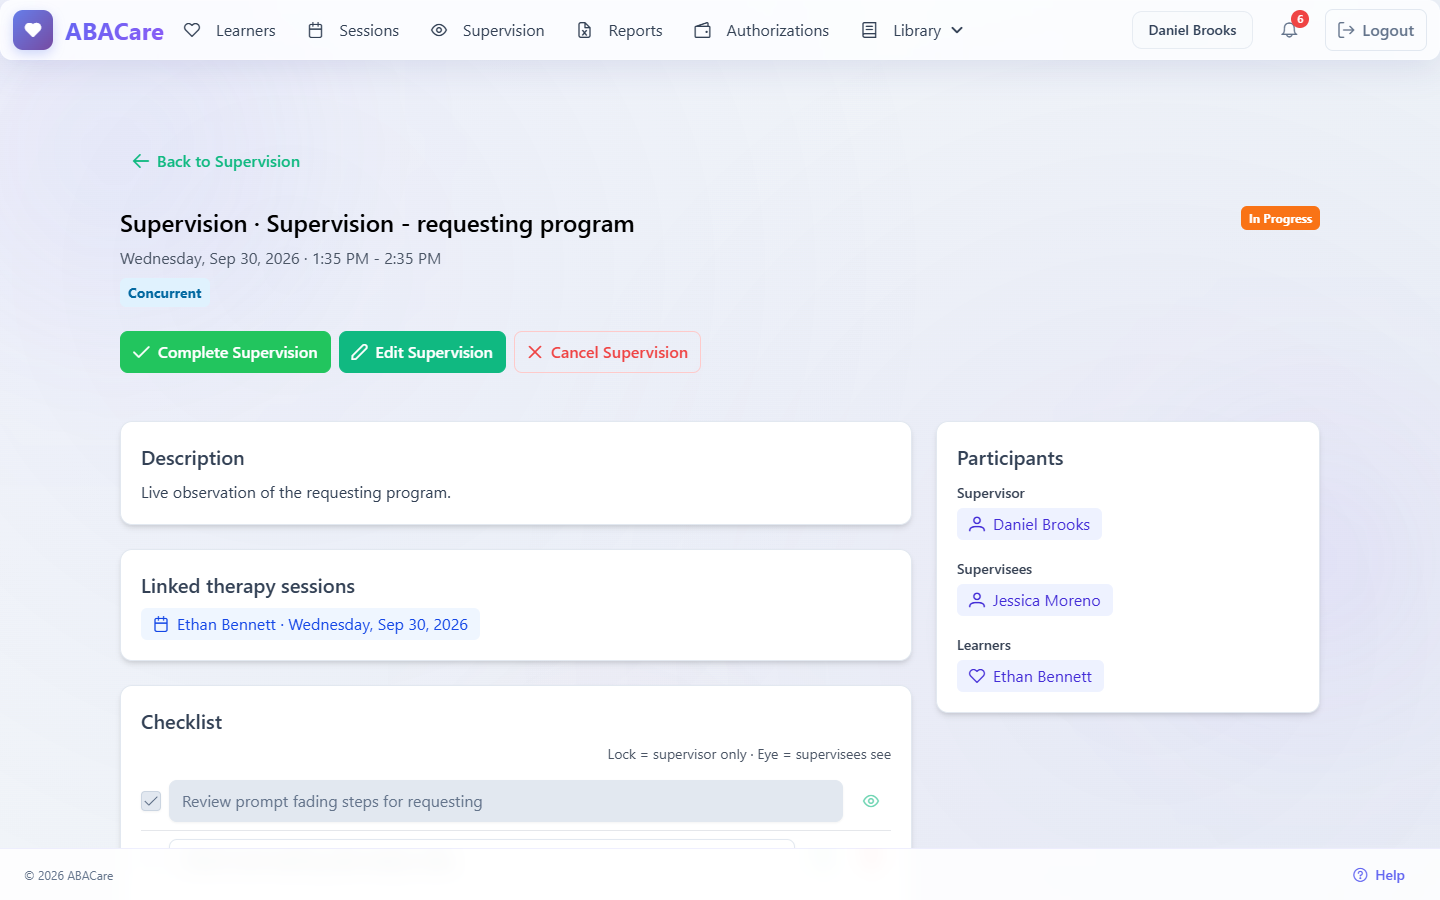This screenshot has width=1440, height=900.
Task: Click the ABACare brand name
Action: coord(114,31)
